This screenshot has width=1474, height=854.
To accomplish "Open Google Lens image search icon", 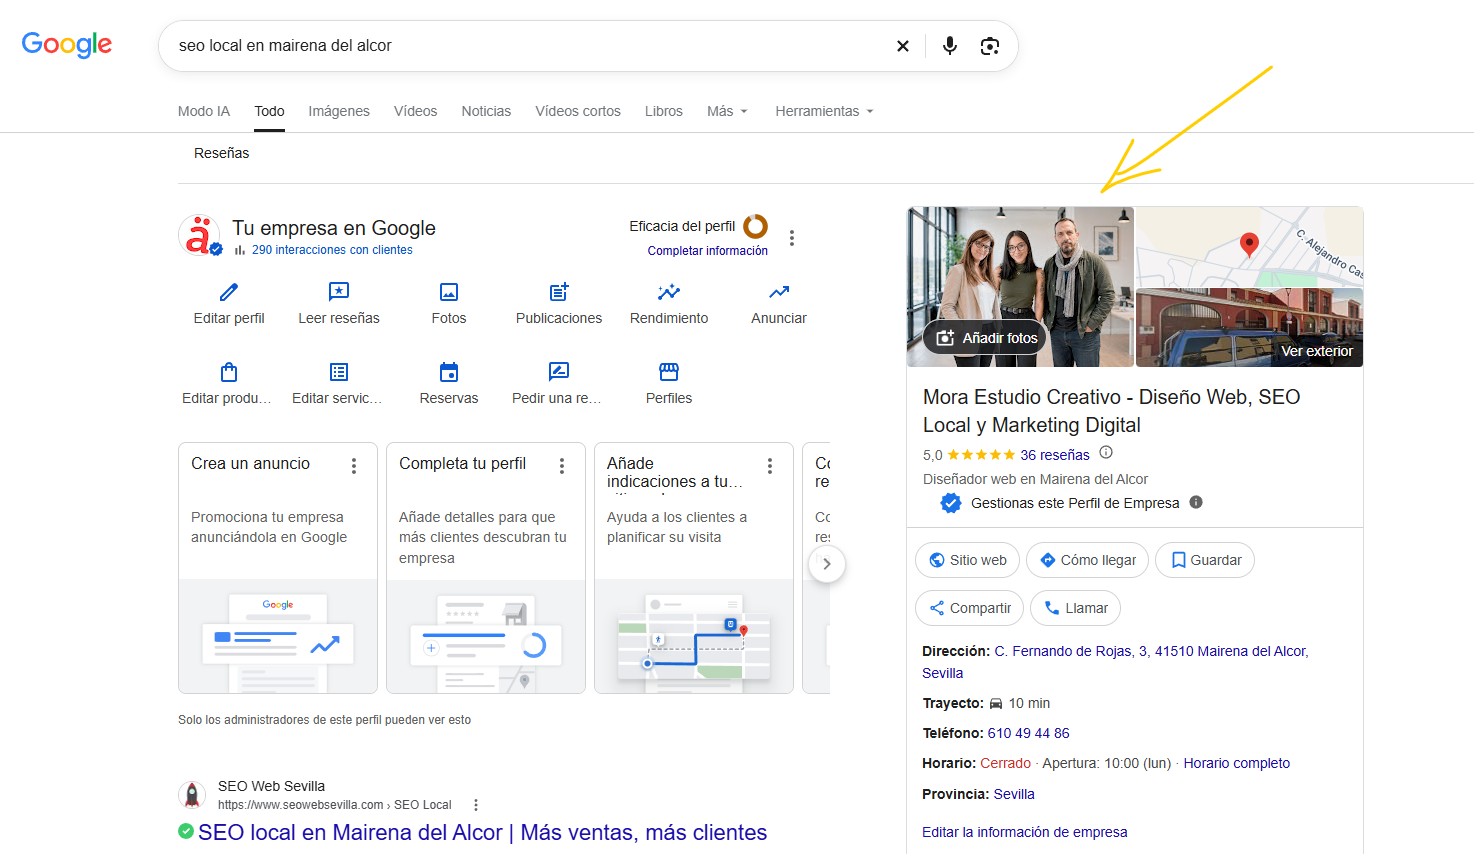I will tap(990, 46).
